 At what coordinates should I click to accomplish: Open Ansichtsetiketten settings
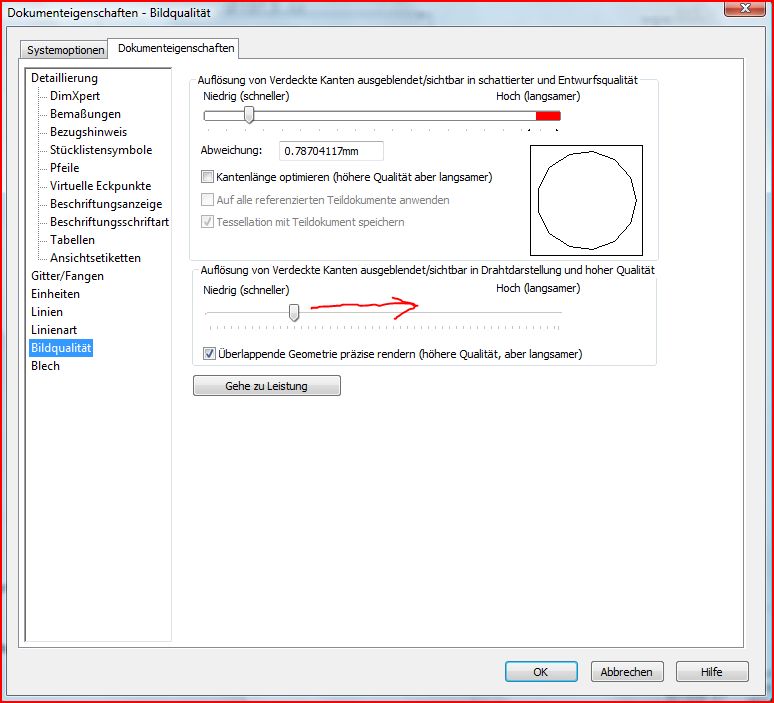(95, 258)
